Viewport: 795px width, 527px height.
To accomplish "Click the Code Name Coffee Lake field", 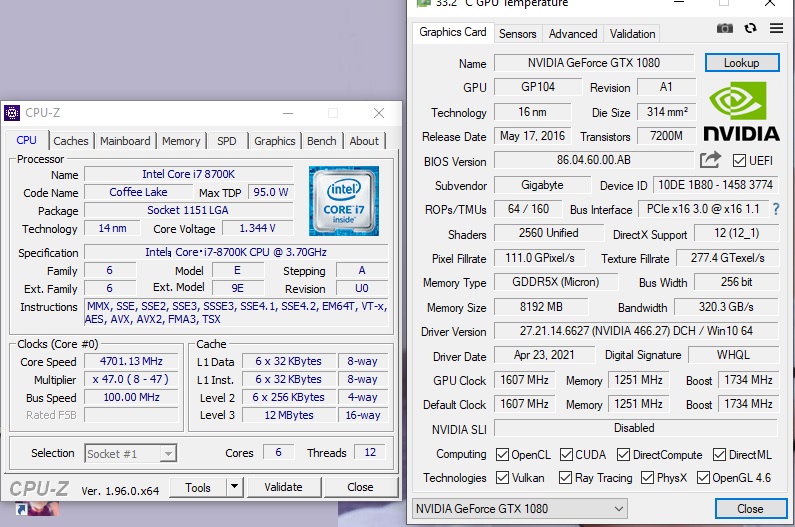I will click(138, 192).
